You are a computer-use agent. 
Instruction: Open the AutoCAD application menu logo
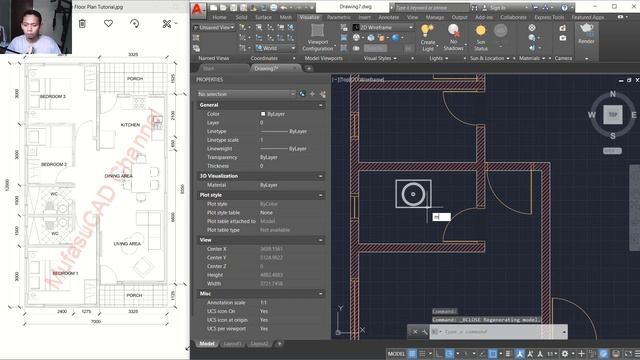(198, 9)
